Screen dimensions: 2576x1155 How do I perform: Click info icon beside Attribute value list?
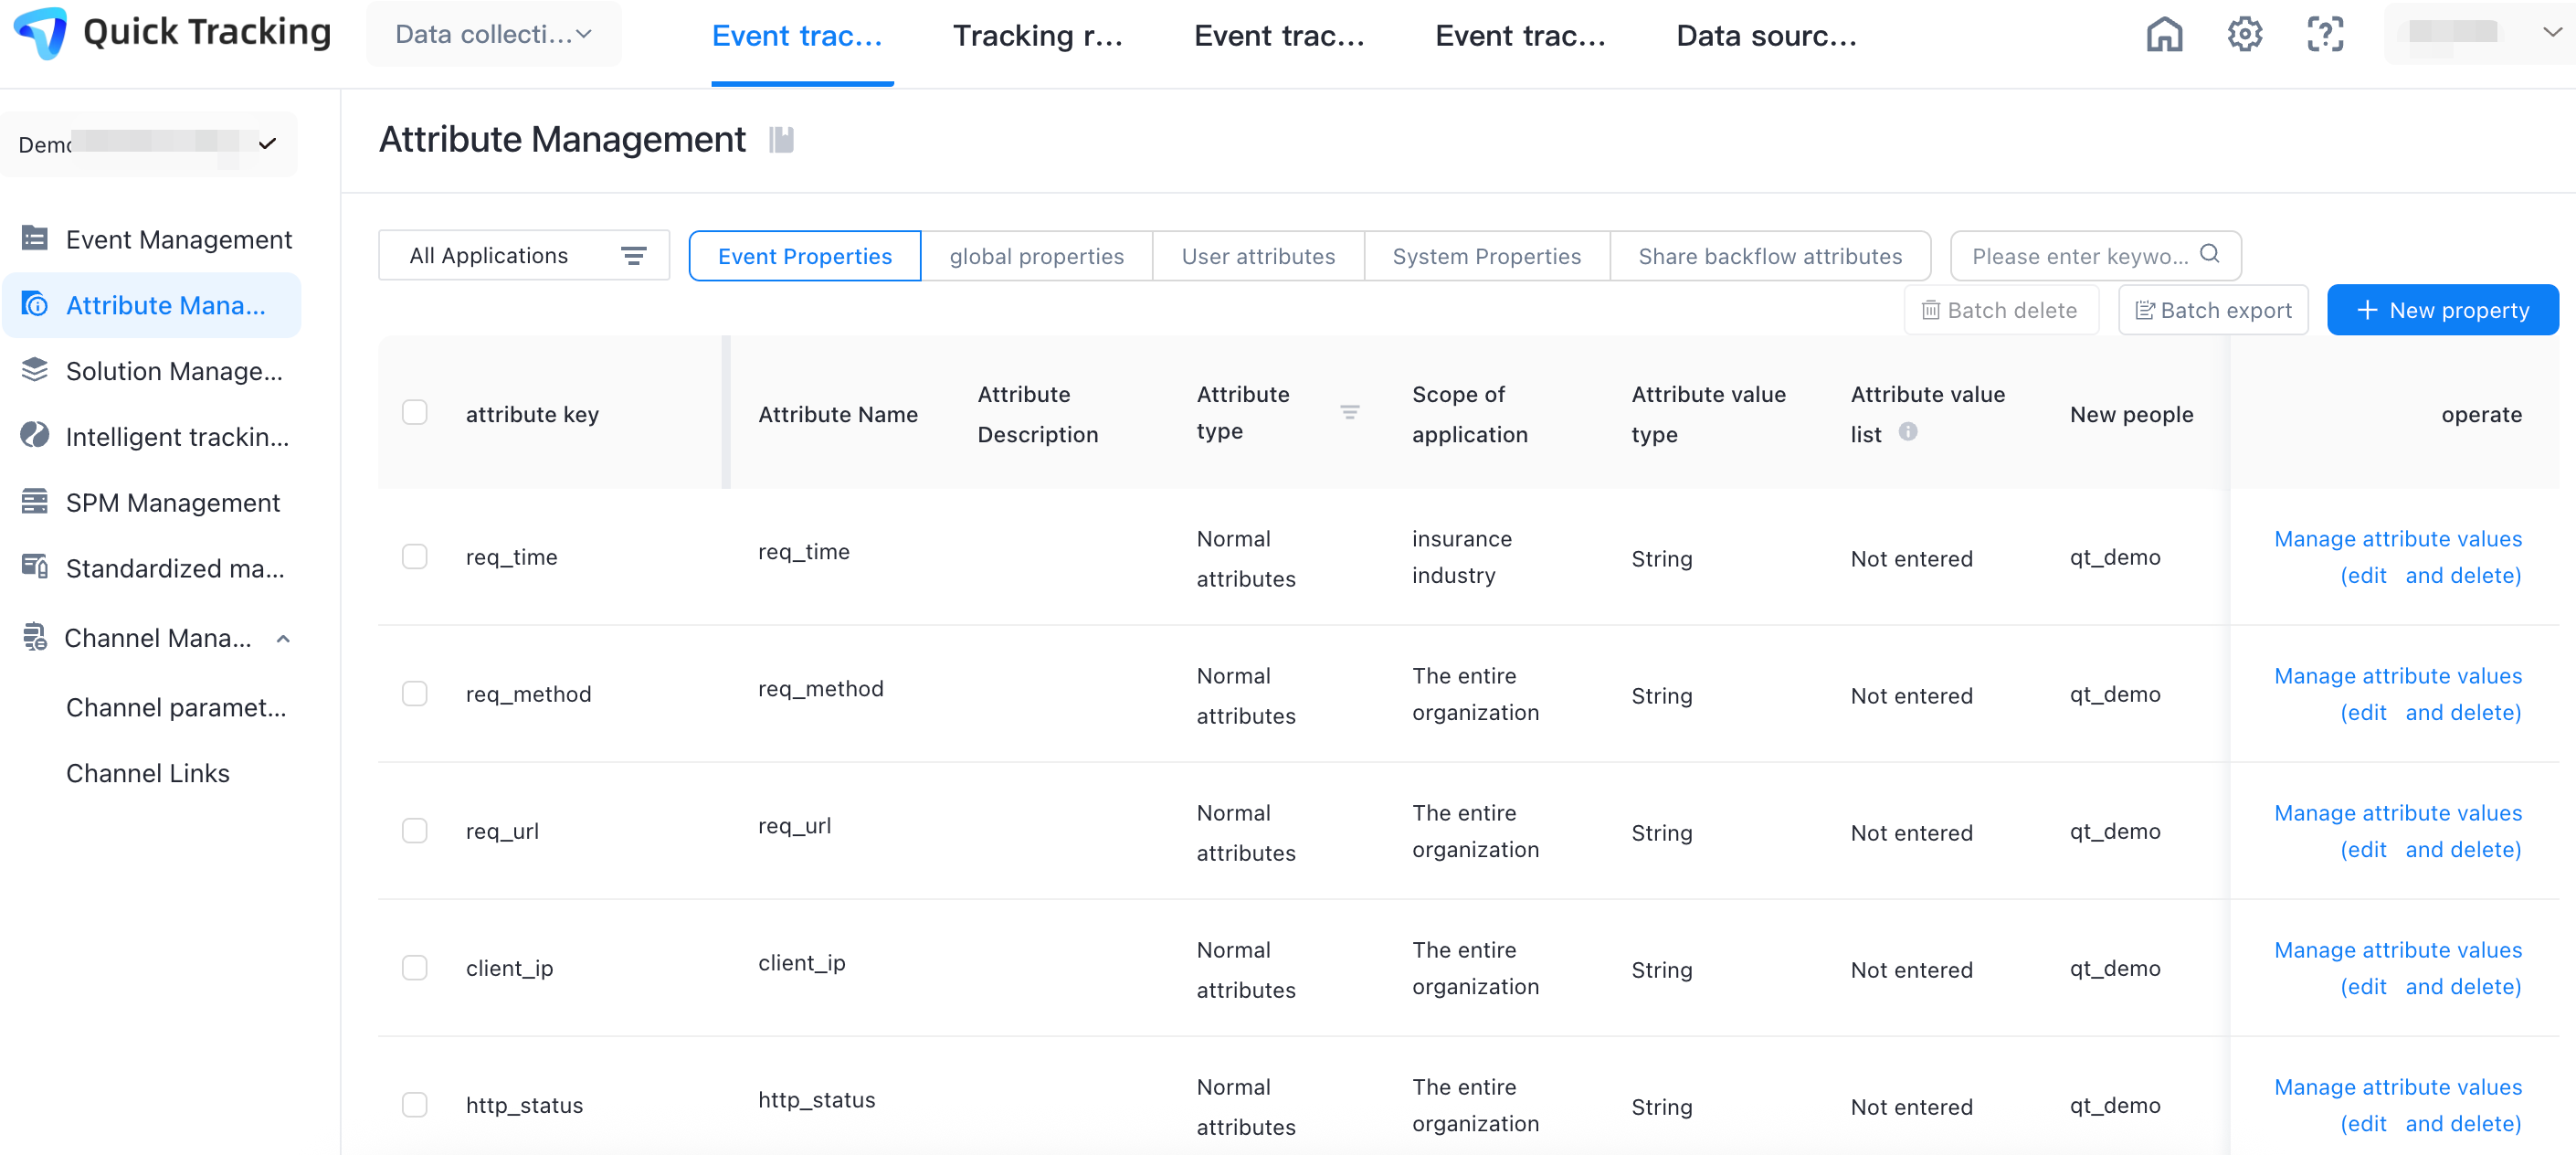1908,432
